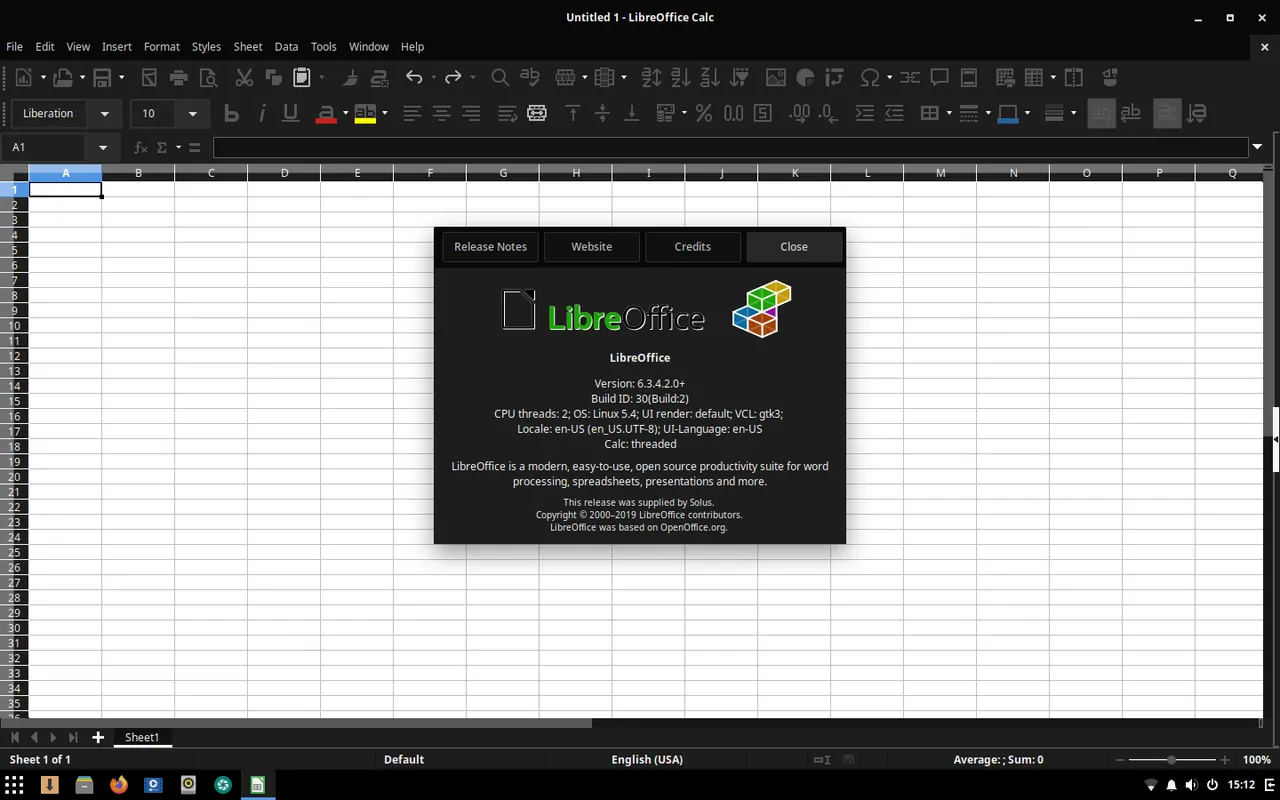This screenshot has height=800, width=1280.
Task: Click the Redo arrow icon
Action: [453, 77]
